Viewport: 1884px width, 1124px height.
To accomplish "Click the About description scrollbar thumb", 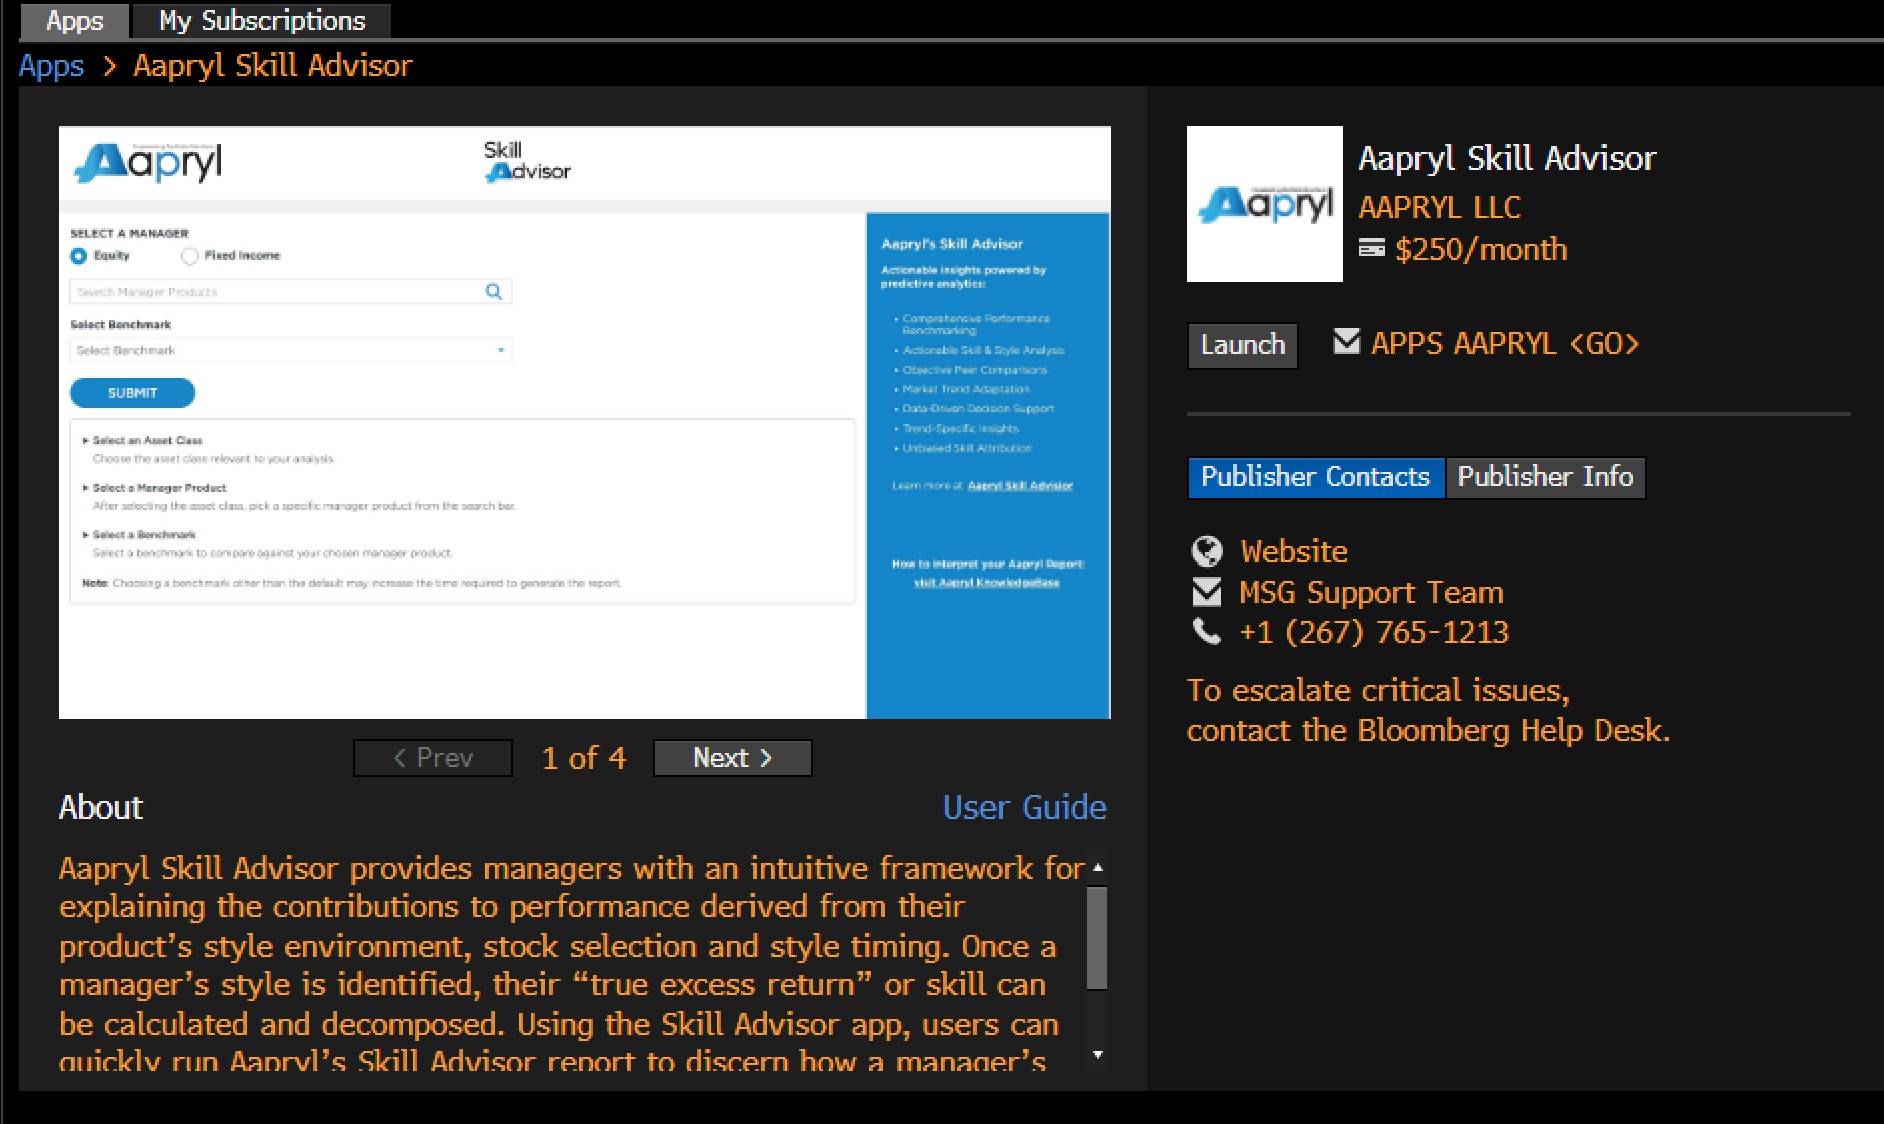I will click(x=1097, y=938).
